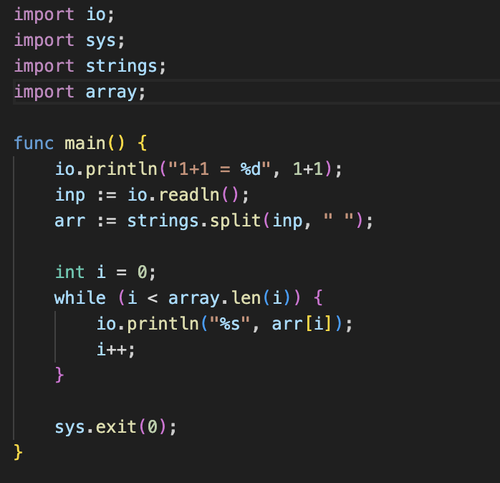Click the "import strings;" line
Image resolution: width=500 pixels, height=483 pixels.
pos(90,66)
